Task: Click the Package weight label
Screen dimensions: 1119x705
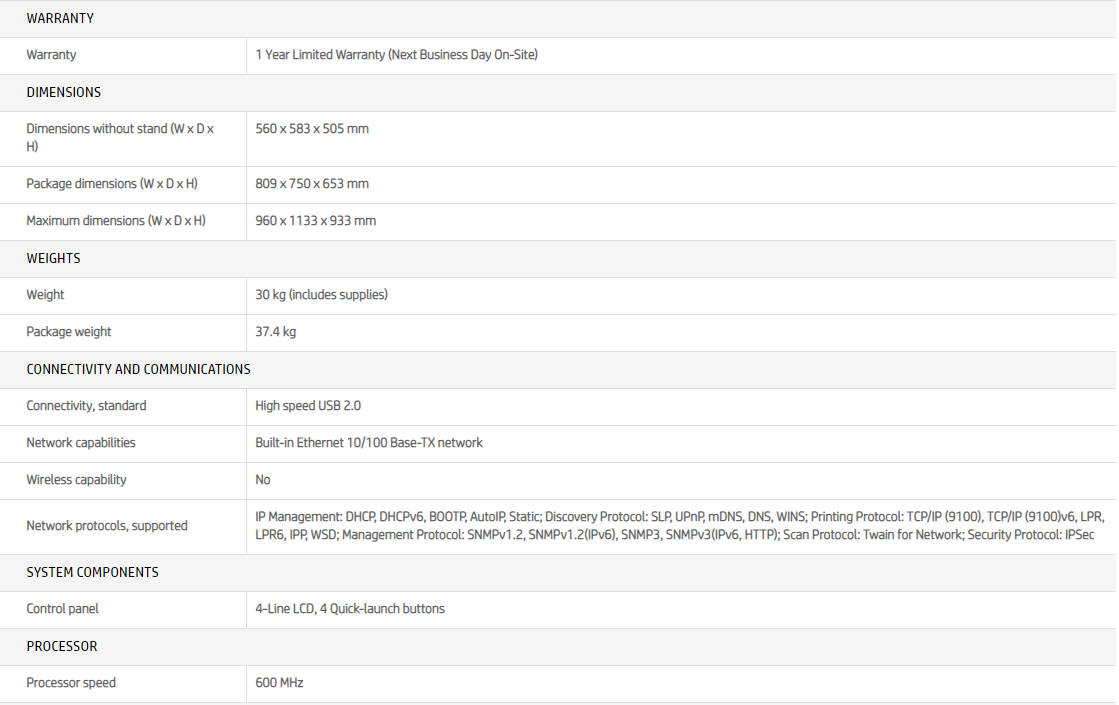Action: [69, 332]
